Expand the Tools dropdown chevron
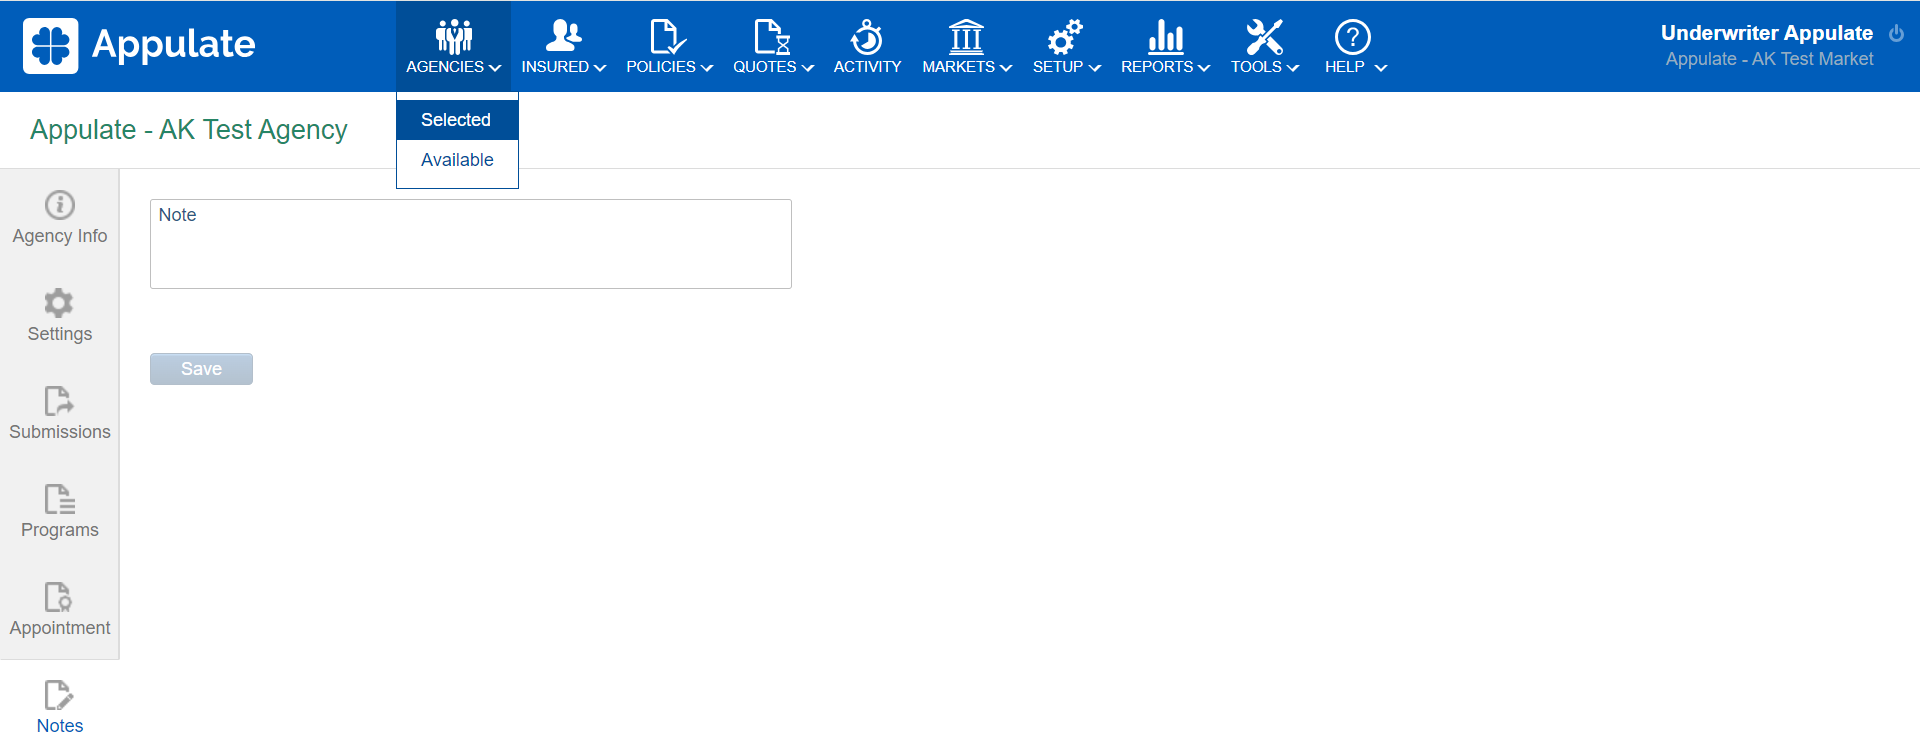 1293,68
